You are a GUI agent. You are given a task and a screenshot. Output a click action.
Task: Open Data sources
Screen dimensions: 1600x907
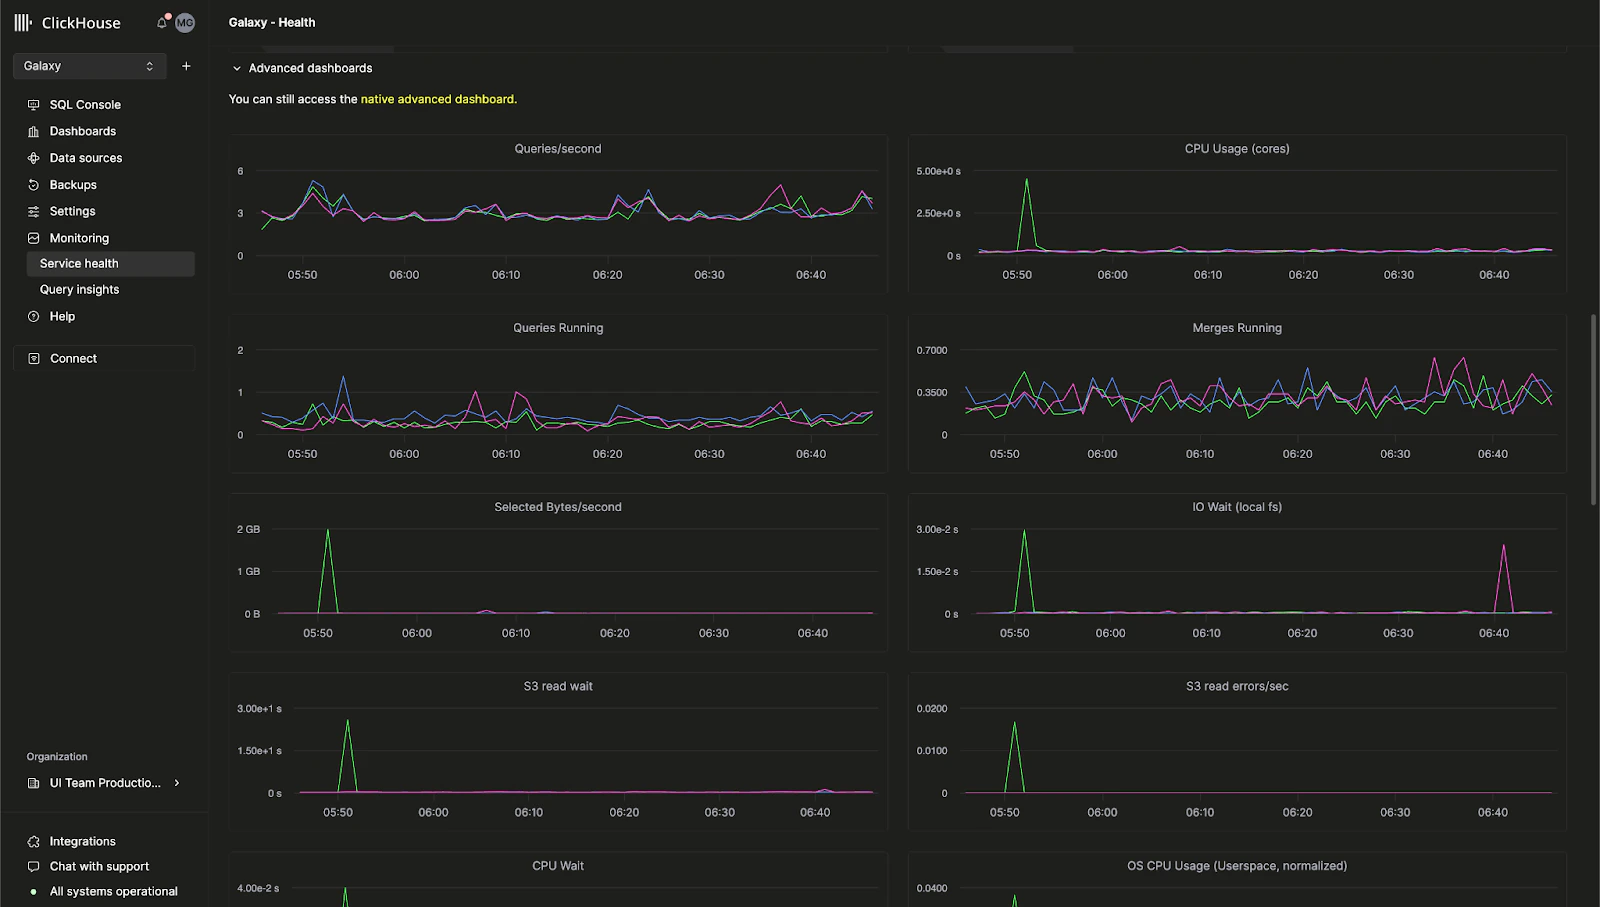coord(86,158)
